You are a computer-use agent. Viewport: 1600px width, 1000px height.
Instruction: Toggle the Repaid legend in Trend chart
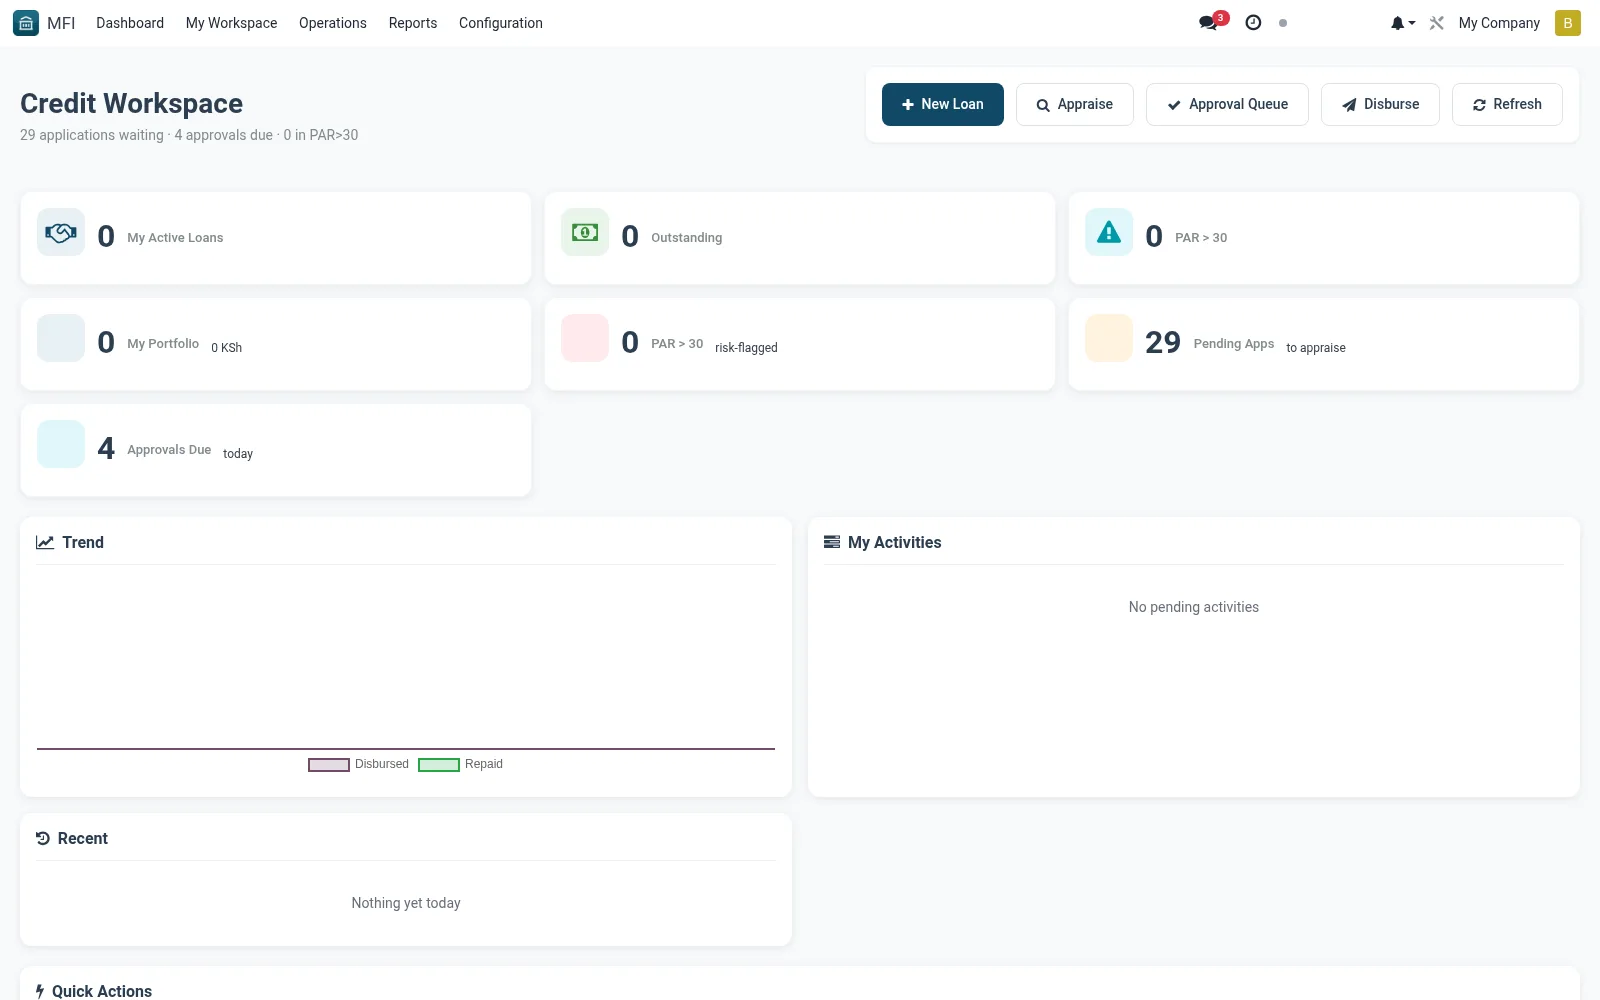click(461, 764)
